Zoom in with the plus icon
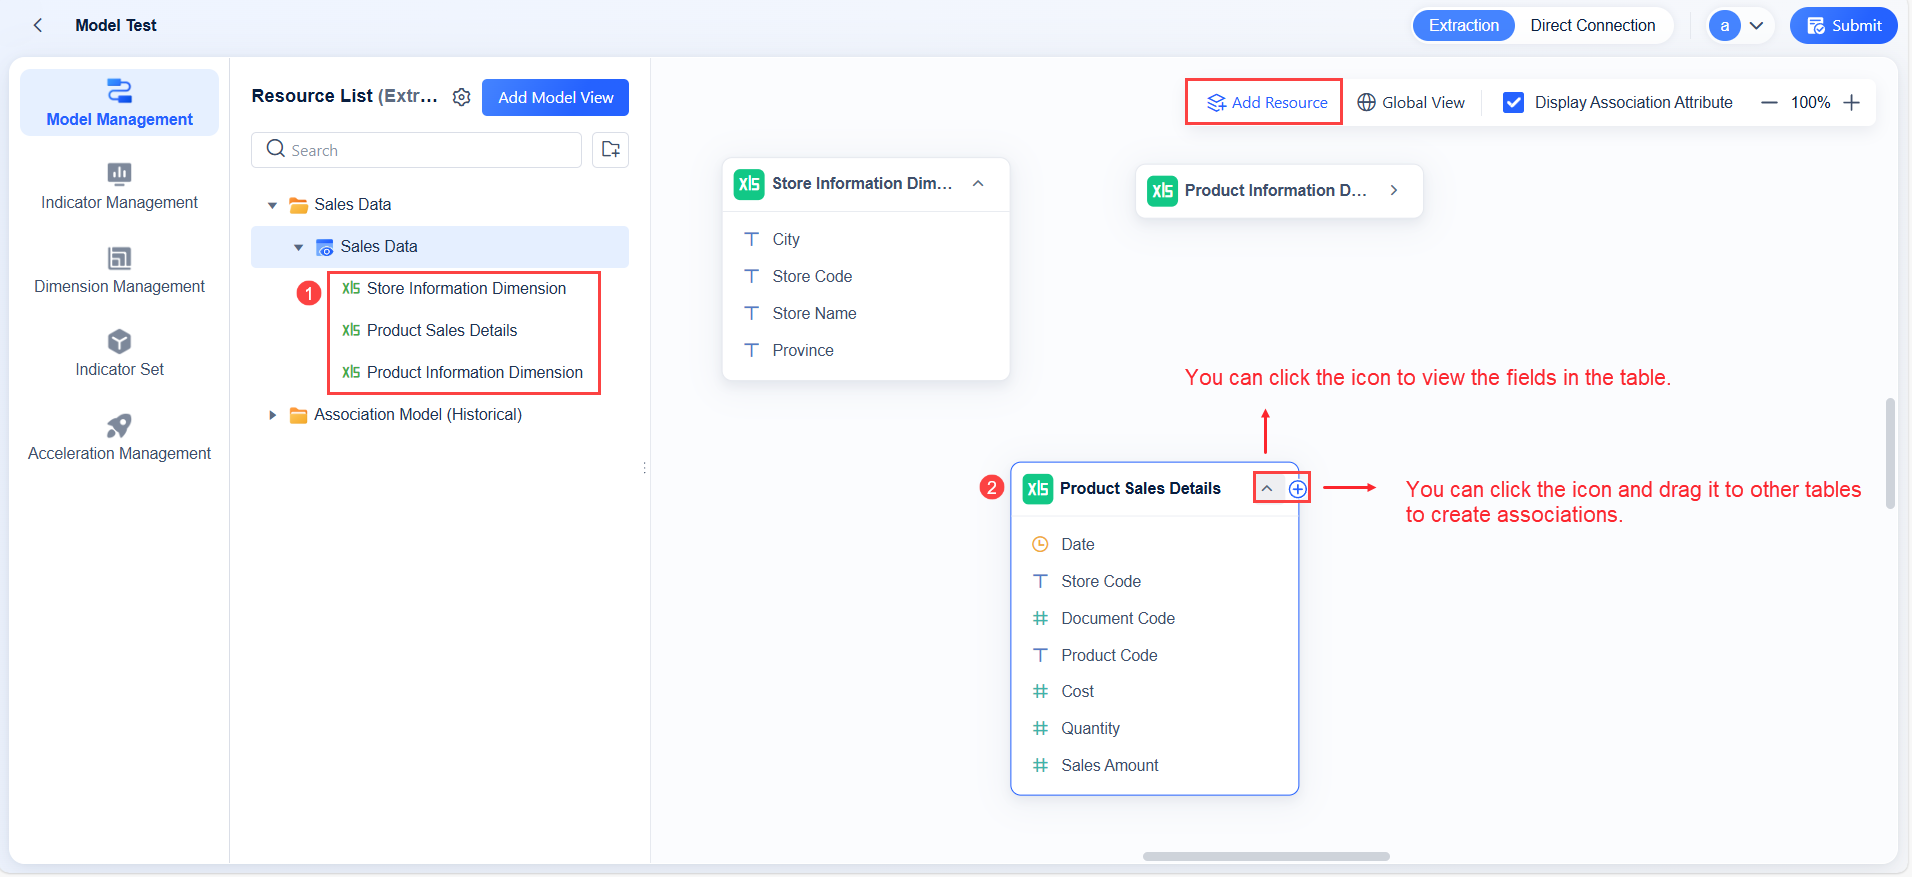 1852,102
